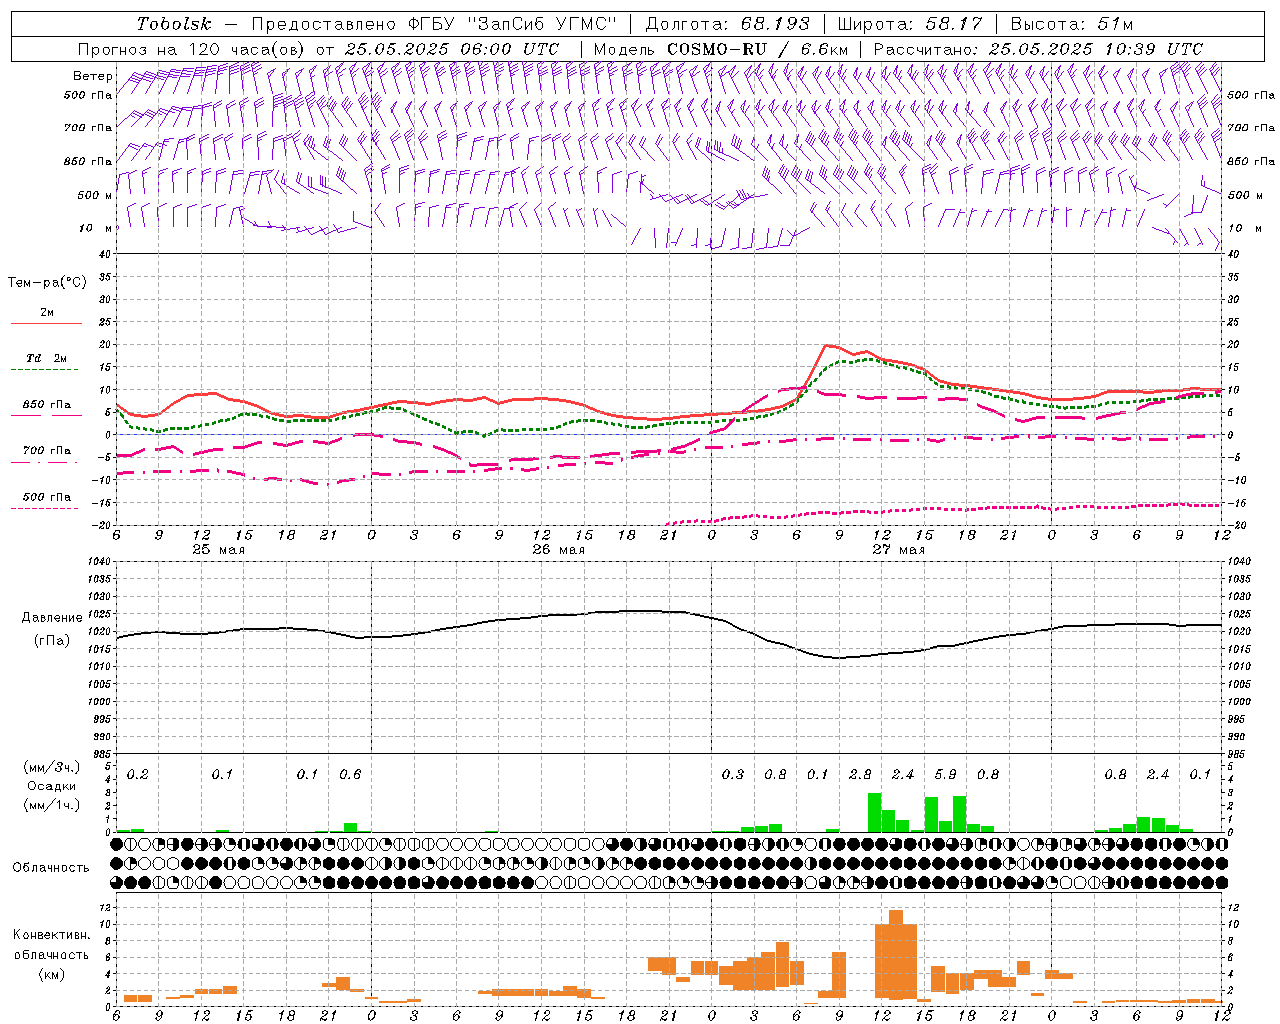Click the solid line sample under '2м' legend
This screenshot has height=1024, width=1280.
tap(46, 324)
